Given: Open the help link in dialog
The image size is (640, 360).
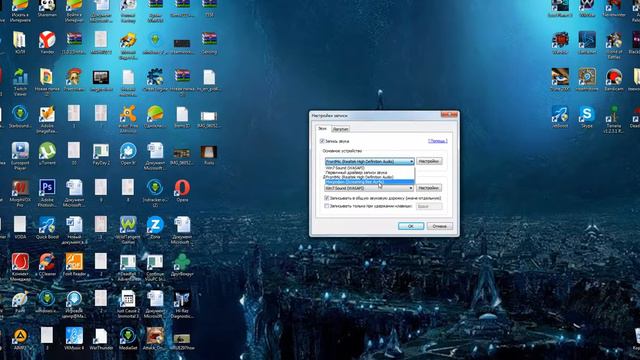Looking at the screenshot, I should pyautogui.click(x=438, y=141).
